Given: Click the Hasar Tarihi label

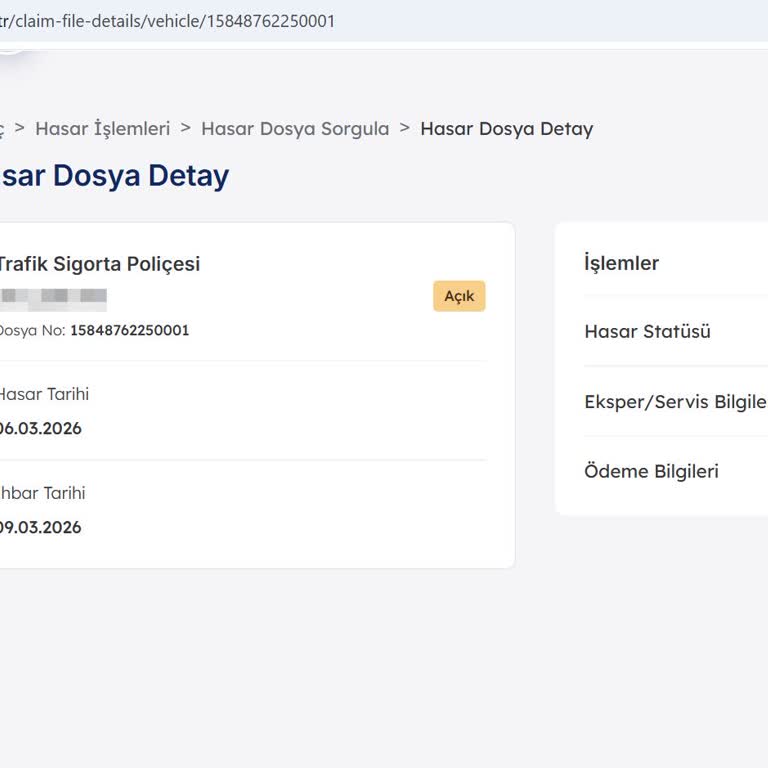Looking at the screenshot, I should (43, 394).
